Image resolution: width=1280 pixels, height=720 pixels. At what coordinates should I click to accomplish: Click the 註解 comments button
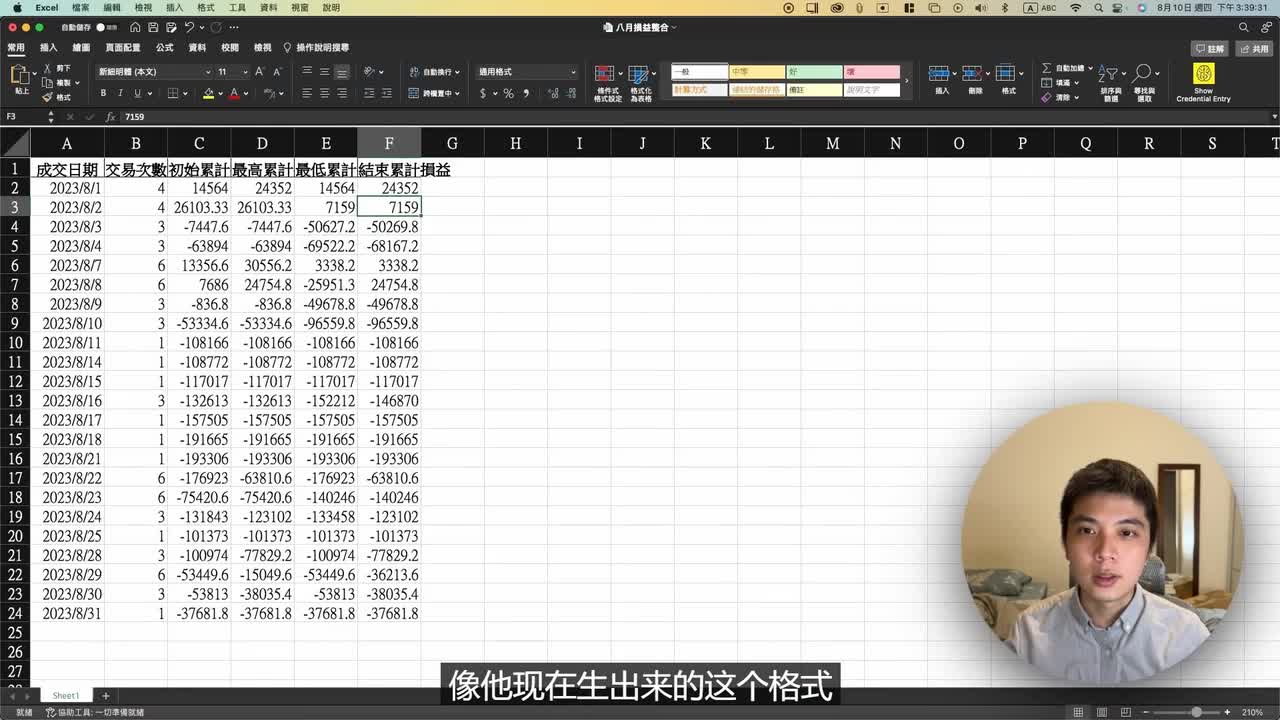[x=1210, y=48]
